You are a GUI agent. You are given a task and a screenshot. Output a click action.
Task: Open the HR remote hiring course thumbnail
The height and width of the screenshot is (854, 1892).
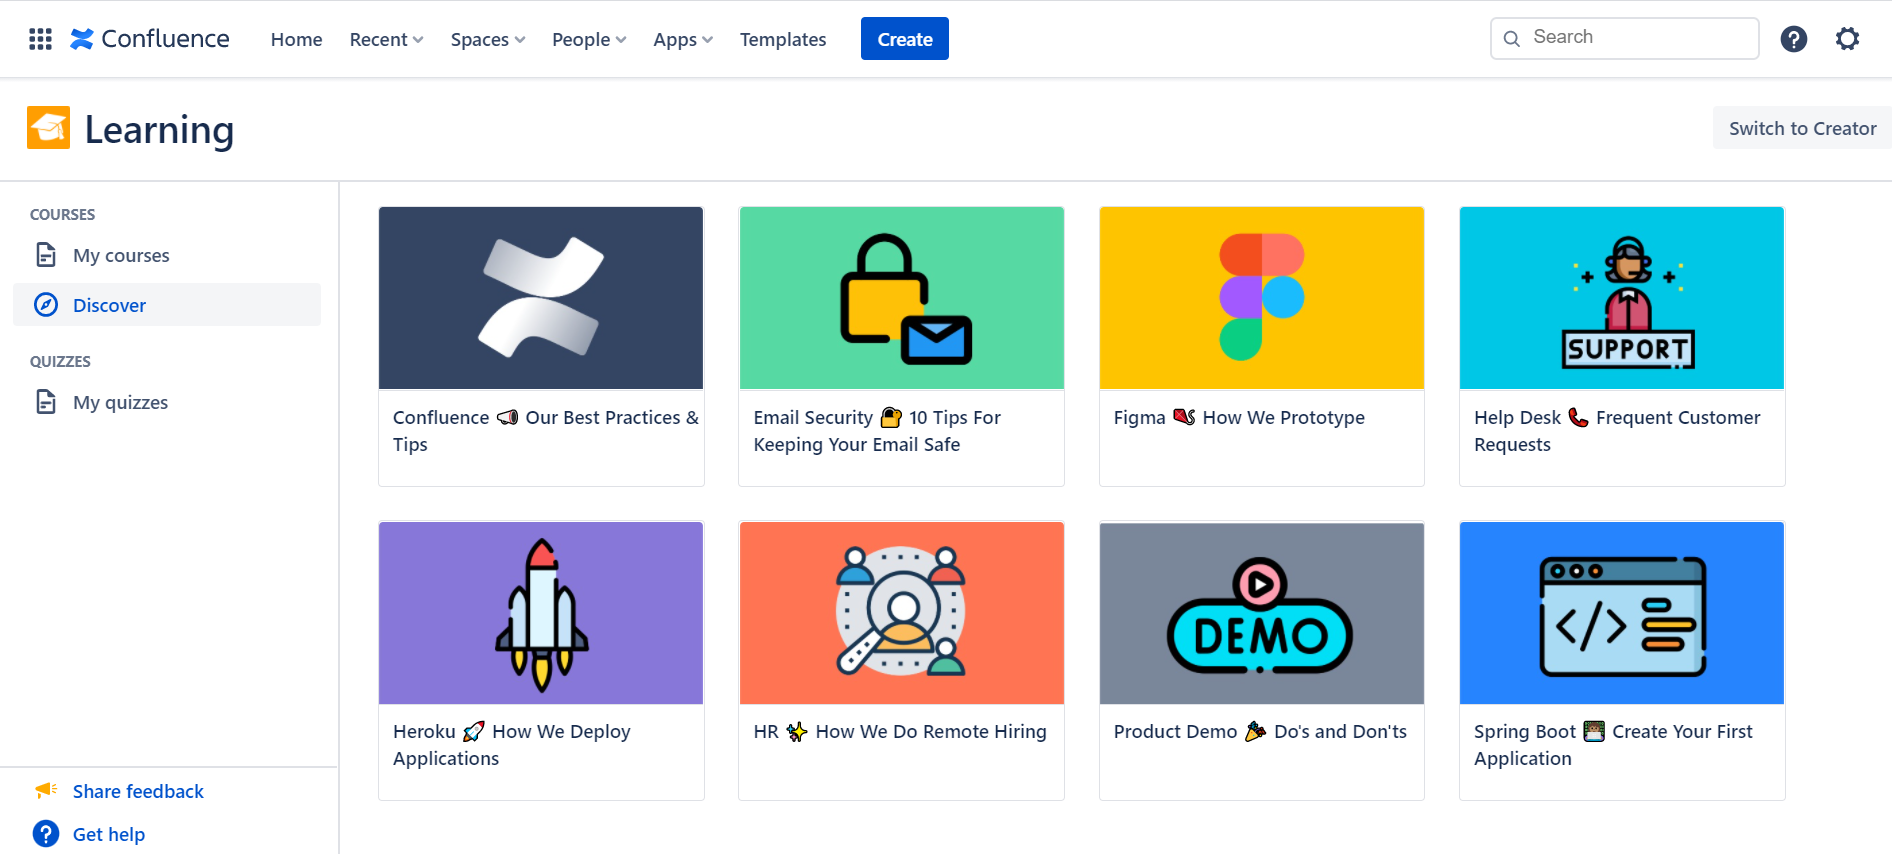(x=901, y=613)
